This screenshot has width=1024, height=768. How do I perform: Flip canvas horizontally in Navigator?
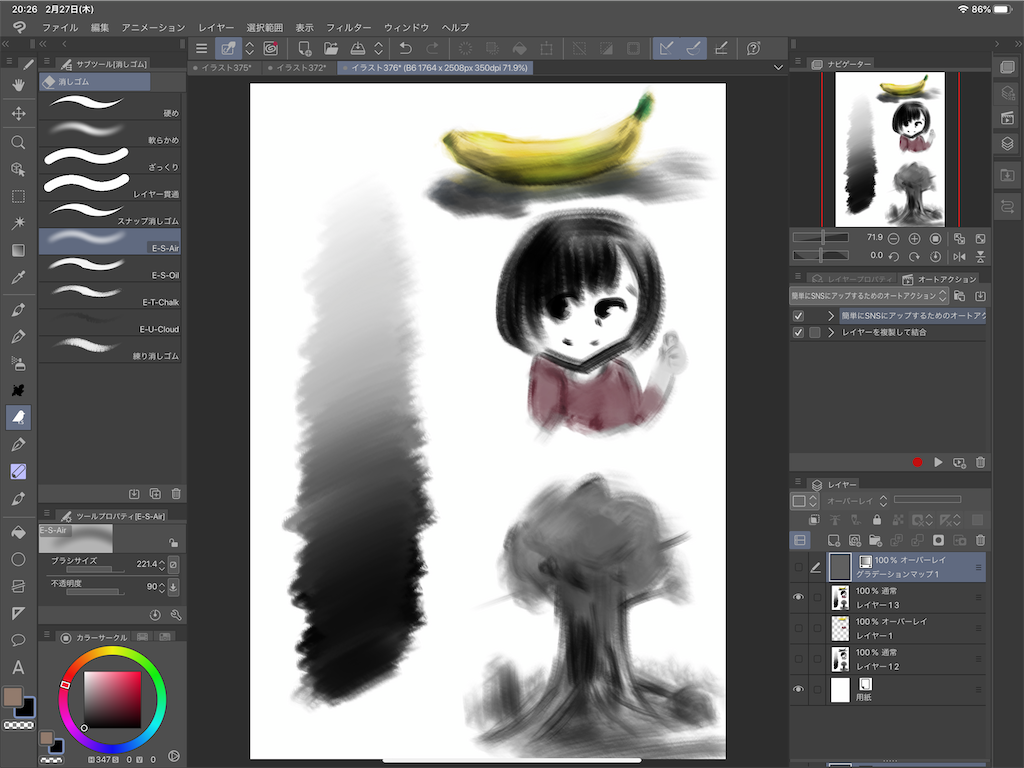pyautogui.click(x=959, y=257)
